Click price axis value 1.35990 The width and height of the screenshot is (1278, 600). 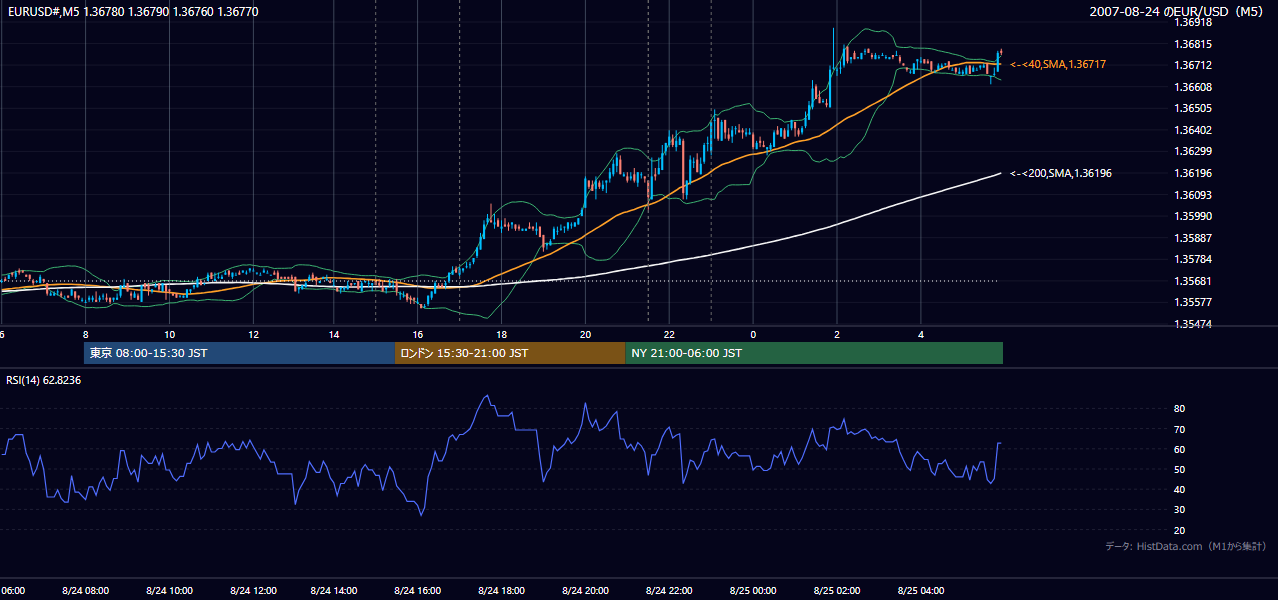click(x=1193, y=216)
